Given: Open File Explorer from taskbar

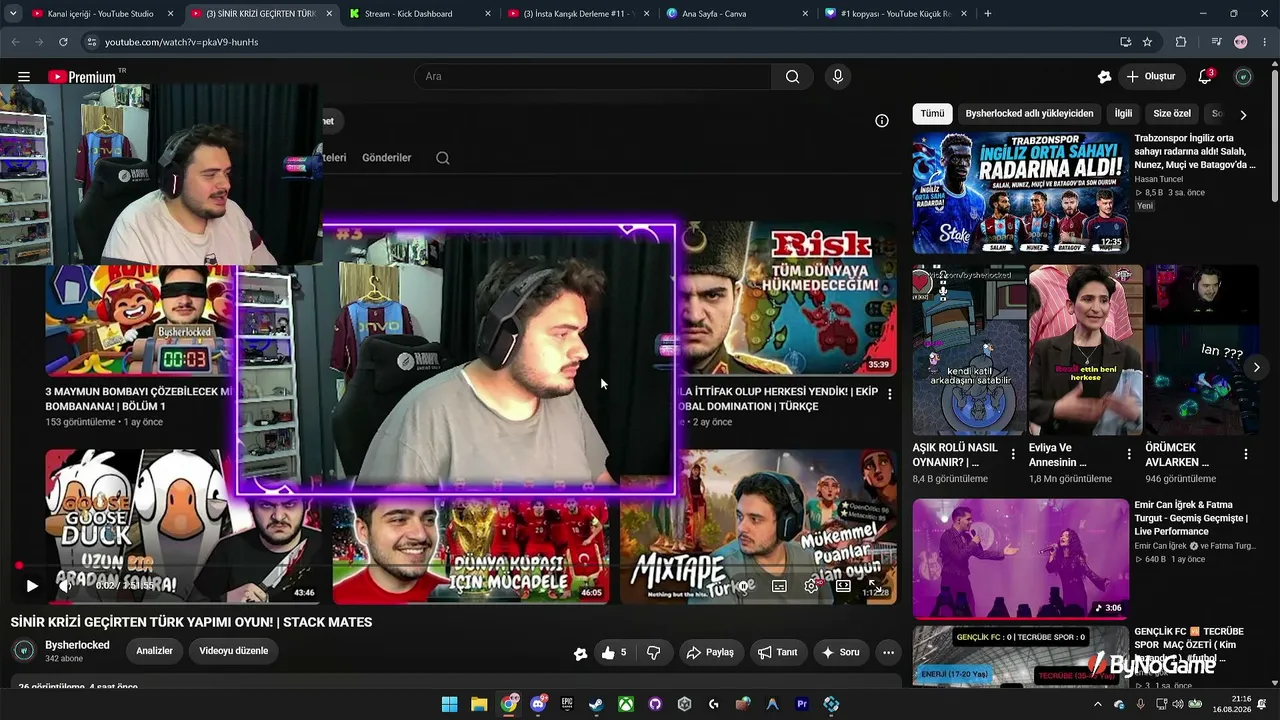Looking at the screenshot, I should [479, 704].
